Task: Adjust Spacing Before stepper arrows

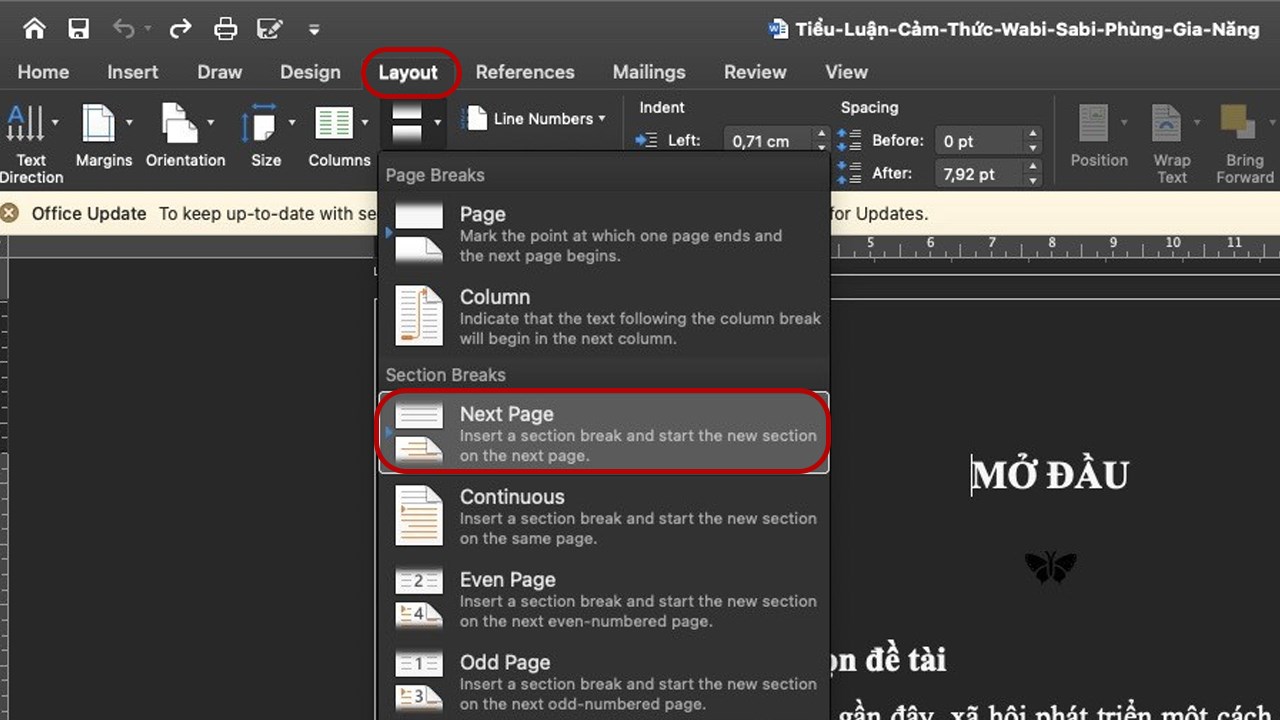Action: [1034, 141]
